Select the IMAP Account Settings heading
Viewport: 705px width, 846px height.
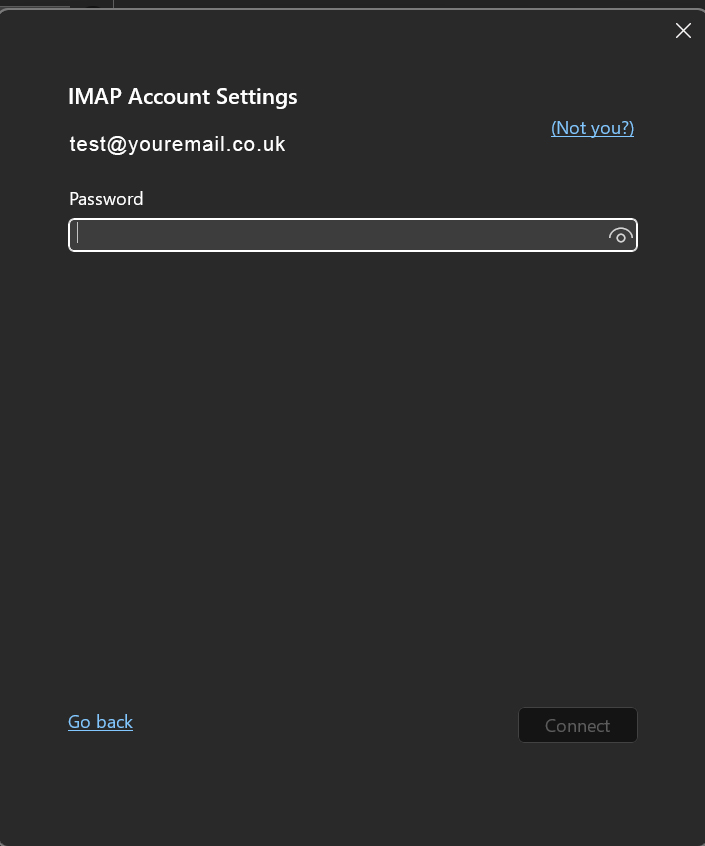[x=182, y=97]
